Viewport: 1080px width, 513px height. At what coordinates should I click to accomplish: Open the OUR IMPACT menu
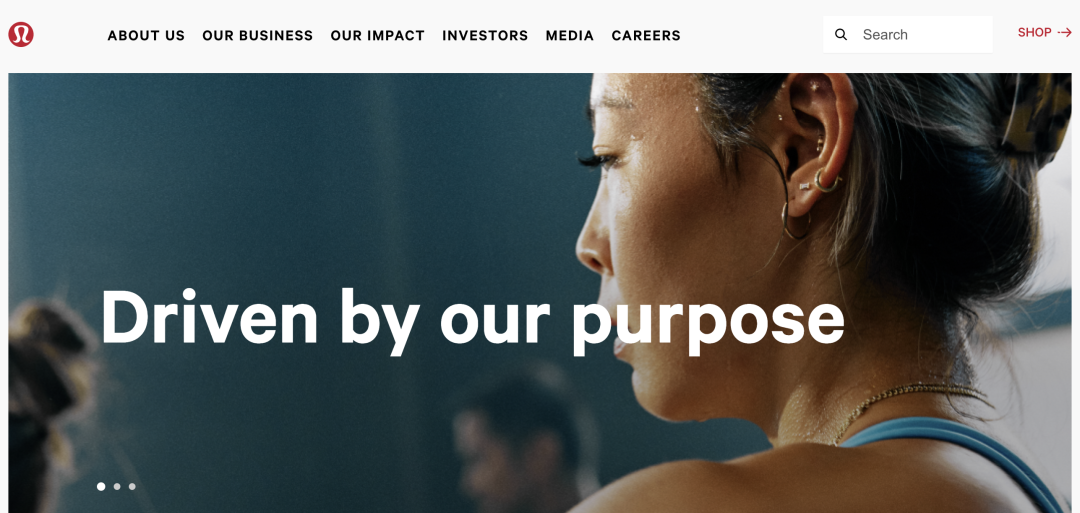pyautogui.click(x=377, y=35)
